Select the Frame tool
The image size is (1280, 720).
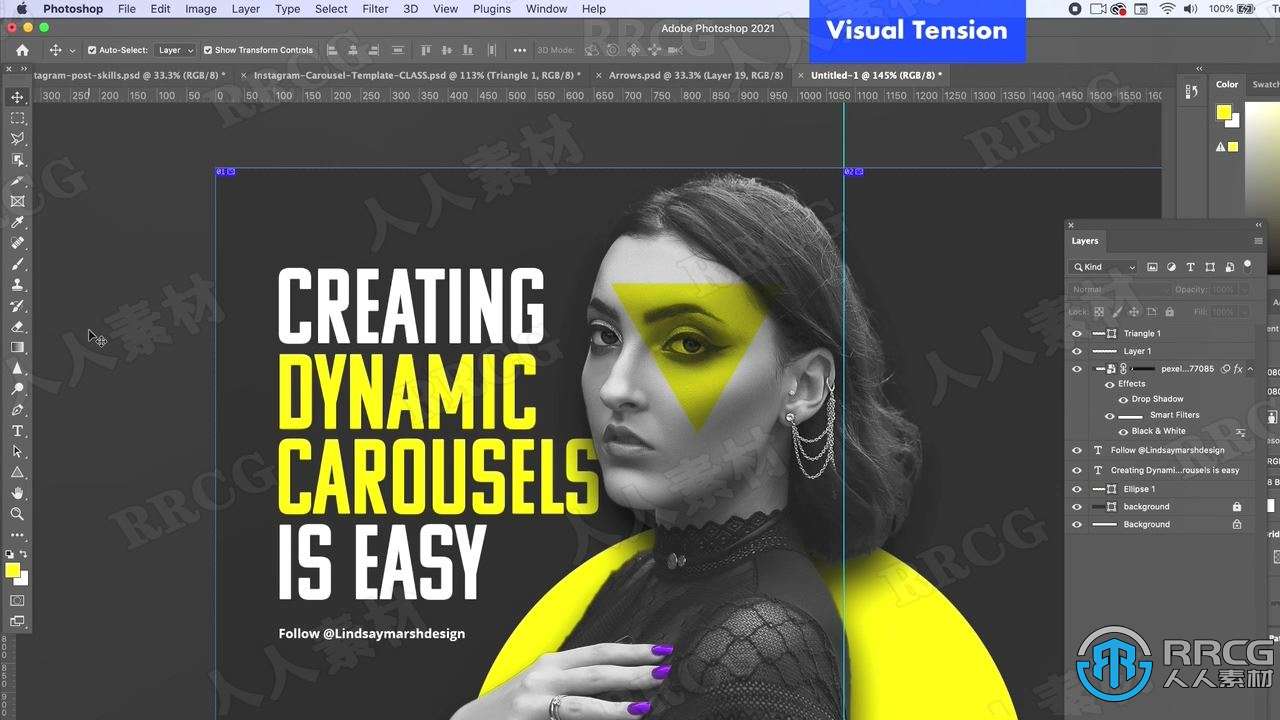[17, 201]
